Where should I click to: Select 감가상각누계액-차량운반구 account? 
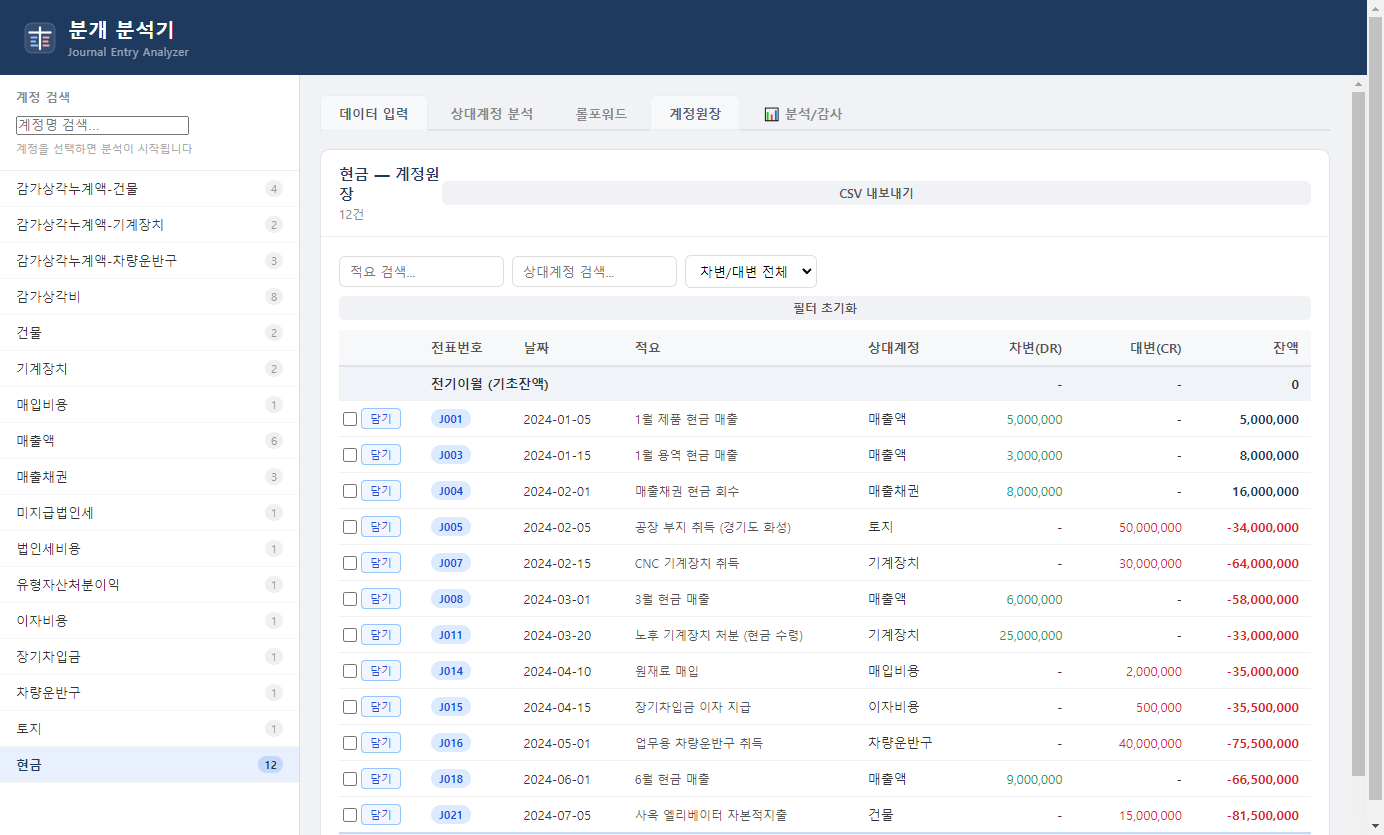(x=149, y=261)
